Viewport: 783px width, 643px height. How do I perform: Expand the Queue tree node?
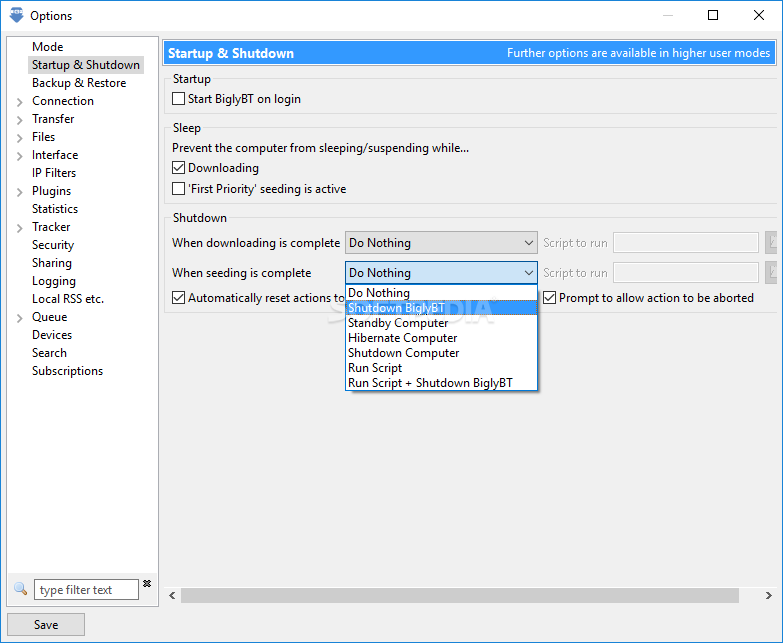[19, 318]
